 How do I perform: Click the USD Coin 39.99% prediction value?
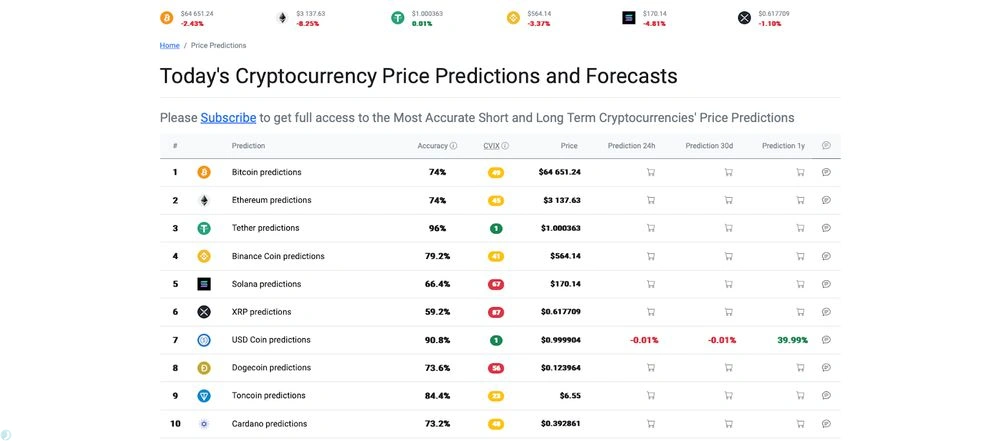[x=792, y=340]
